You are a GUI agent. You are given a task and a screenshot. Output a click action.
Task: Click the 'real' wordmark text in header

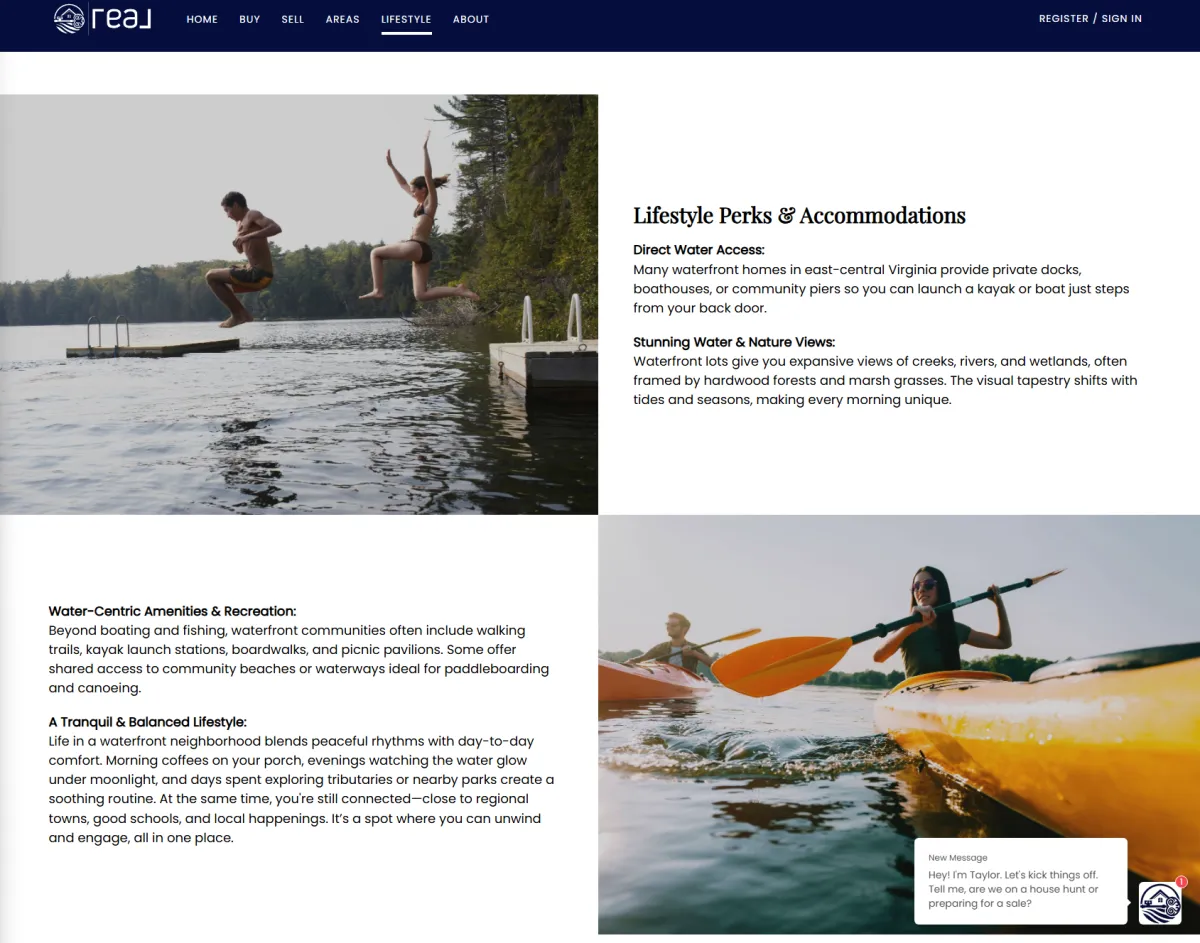pos(121,19)
